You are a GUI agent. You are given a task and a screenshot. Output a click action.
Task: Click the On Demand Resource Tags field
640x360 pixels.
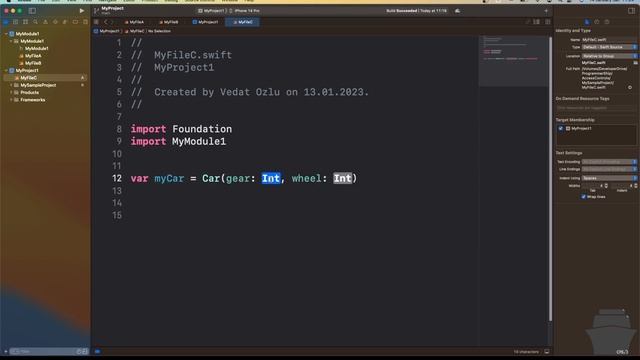pos(596,108)
